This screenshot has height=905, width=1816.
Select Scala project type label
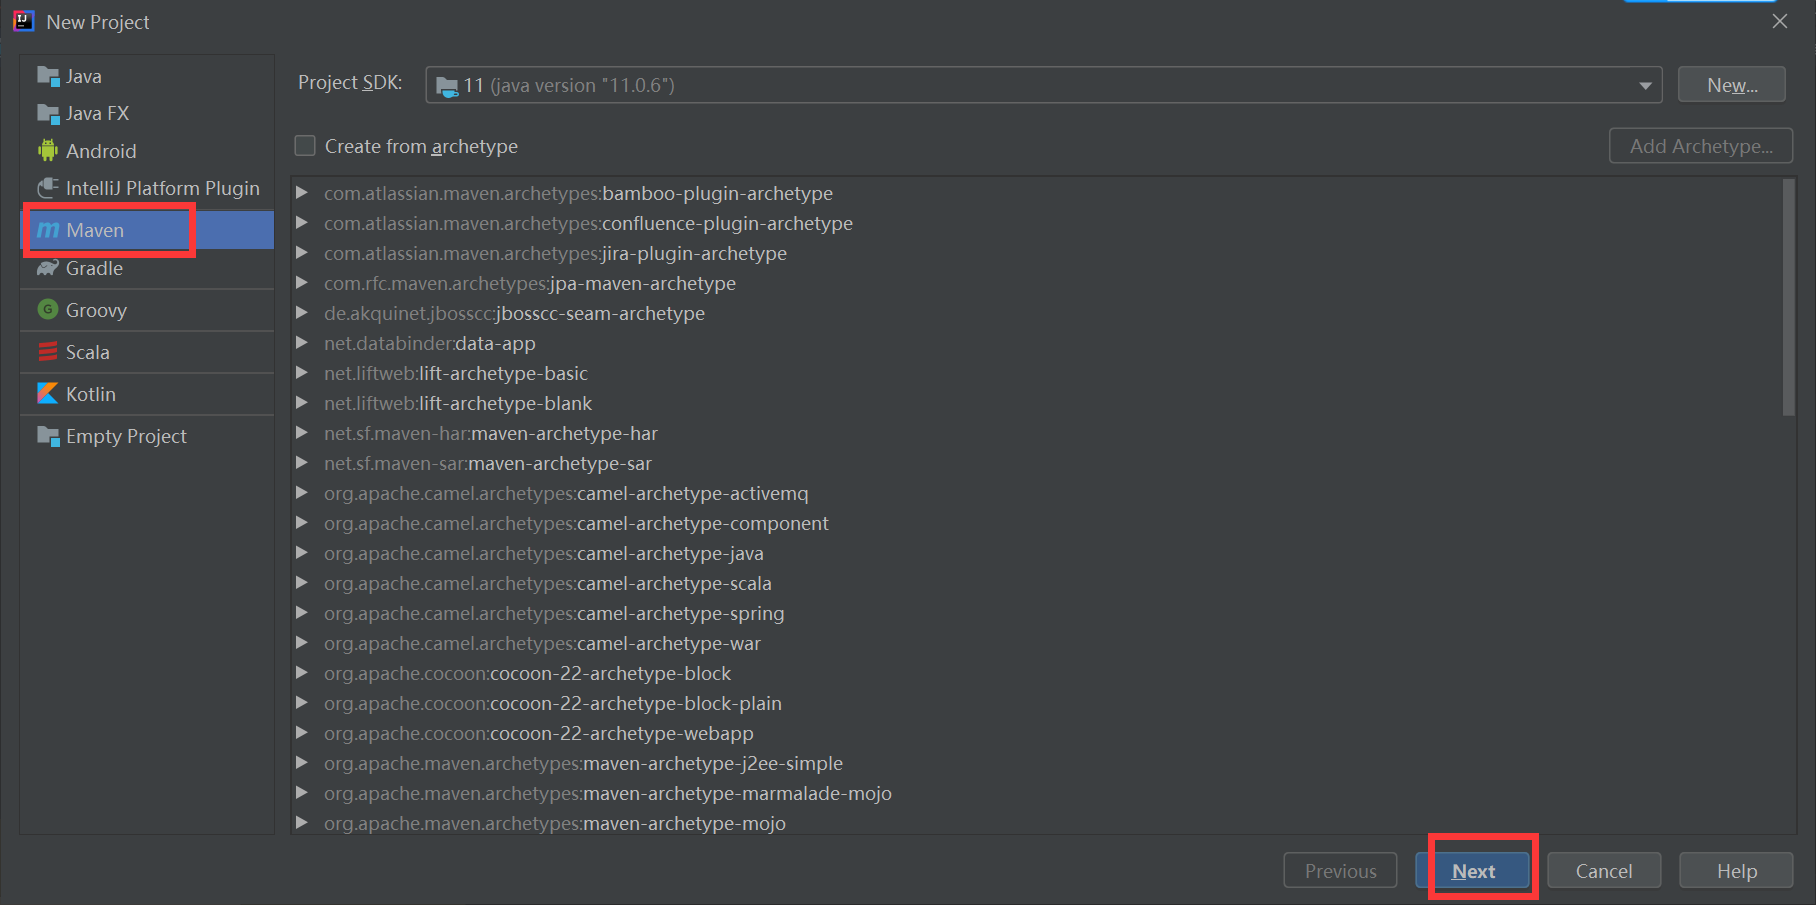click(88, 352)
